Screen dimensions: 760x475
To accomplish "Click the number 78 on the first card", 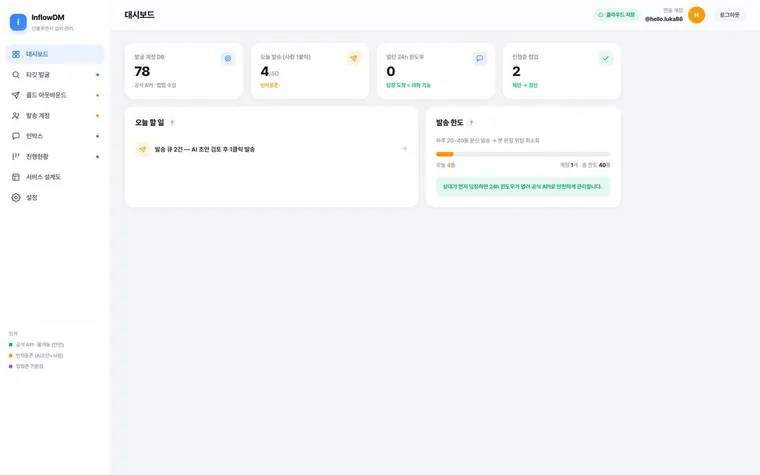I will 142,71.
